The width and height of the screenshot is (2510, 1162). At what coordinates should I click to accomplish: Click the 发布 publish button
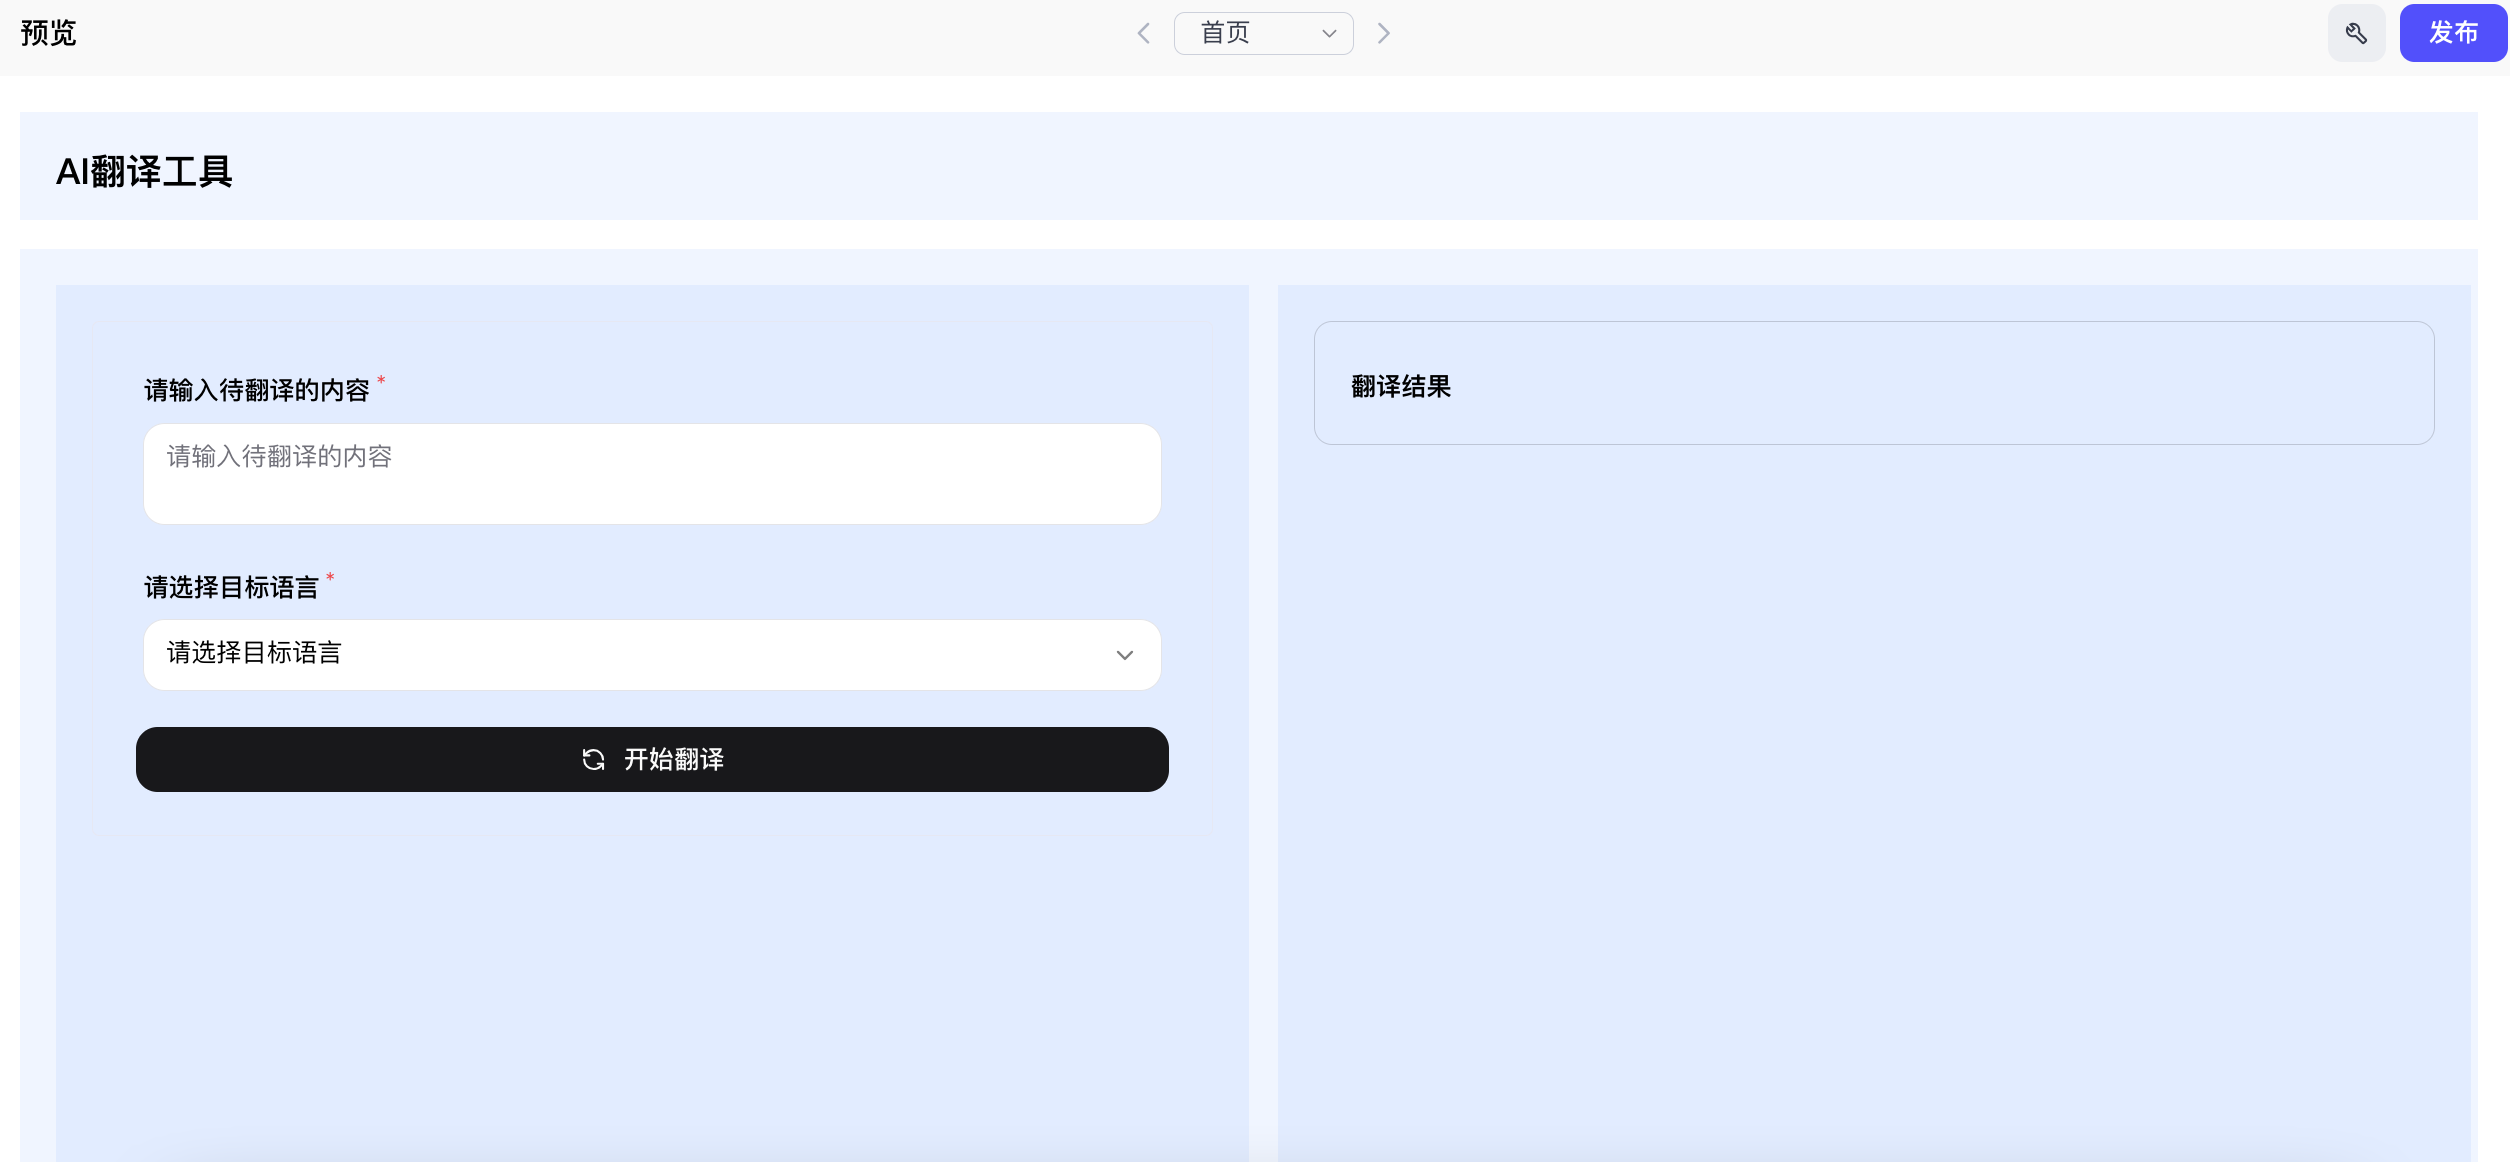[2453, 33]
